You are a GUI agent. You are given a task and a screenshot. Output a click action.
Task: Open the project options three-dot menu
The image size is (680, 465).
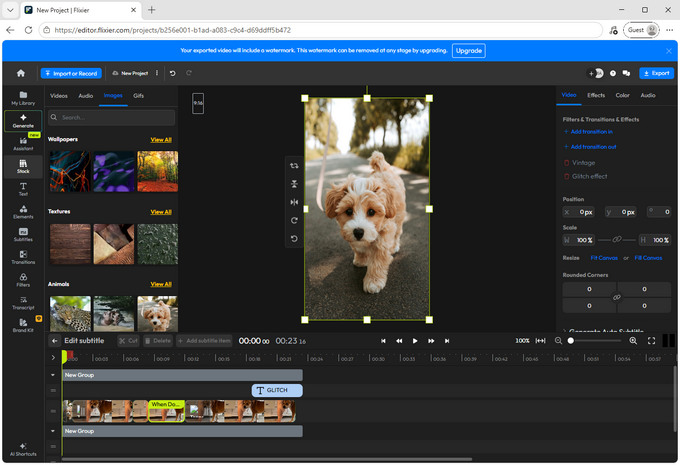point(157,73)
